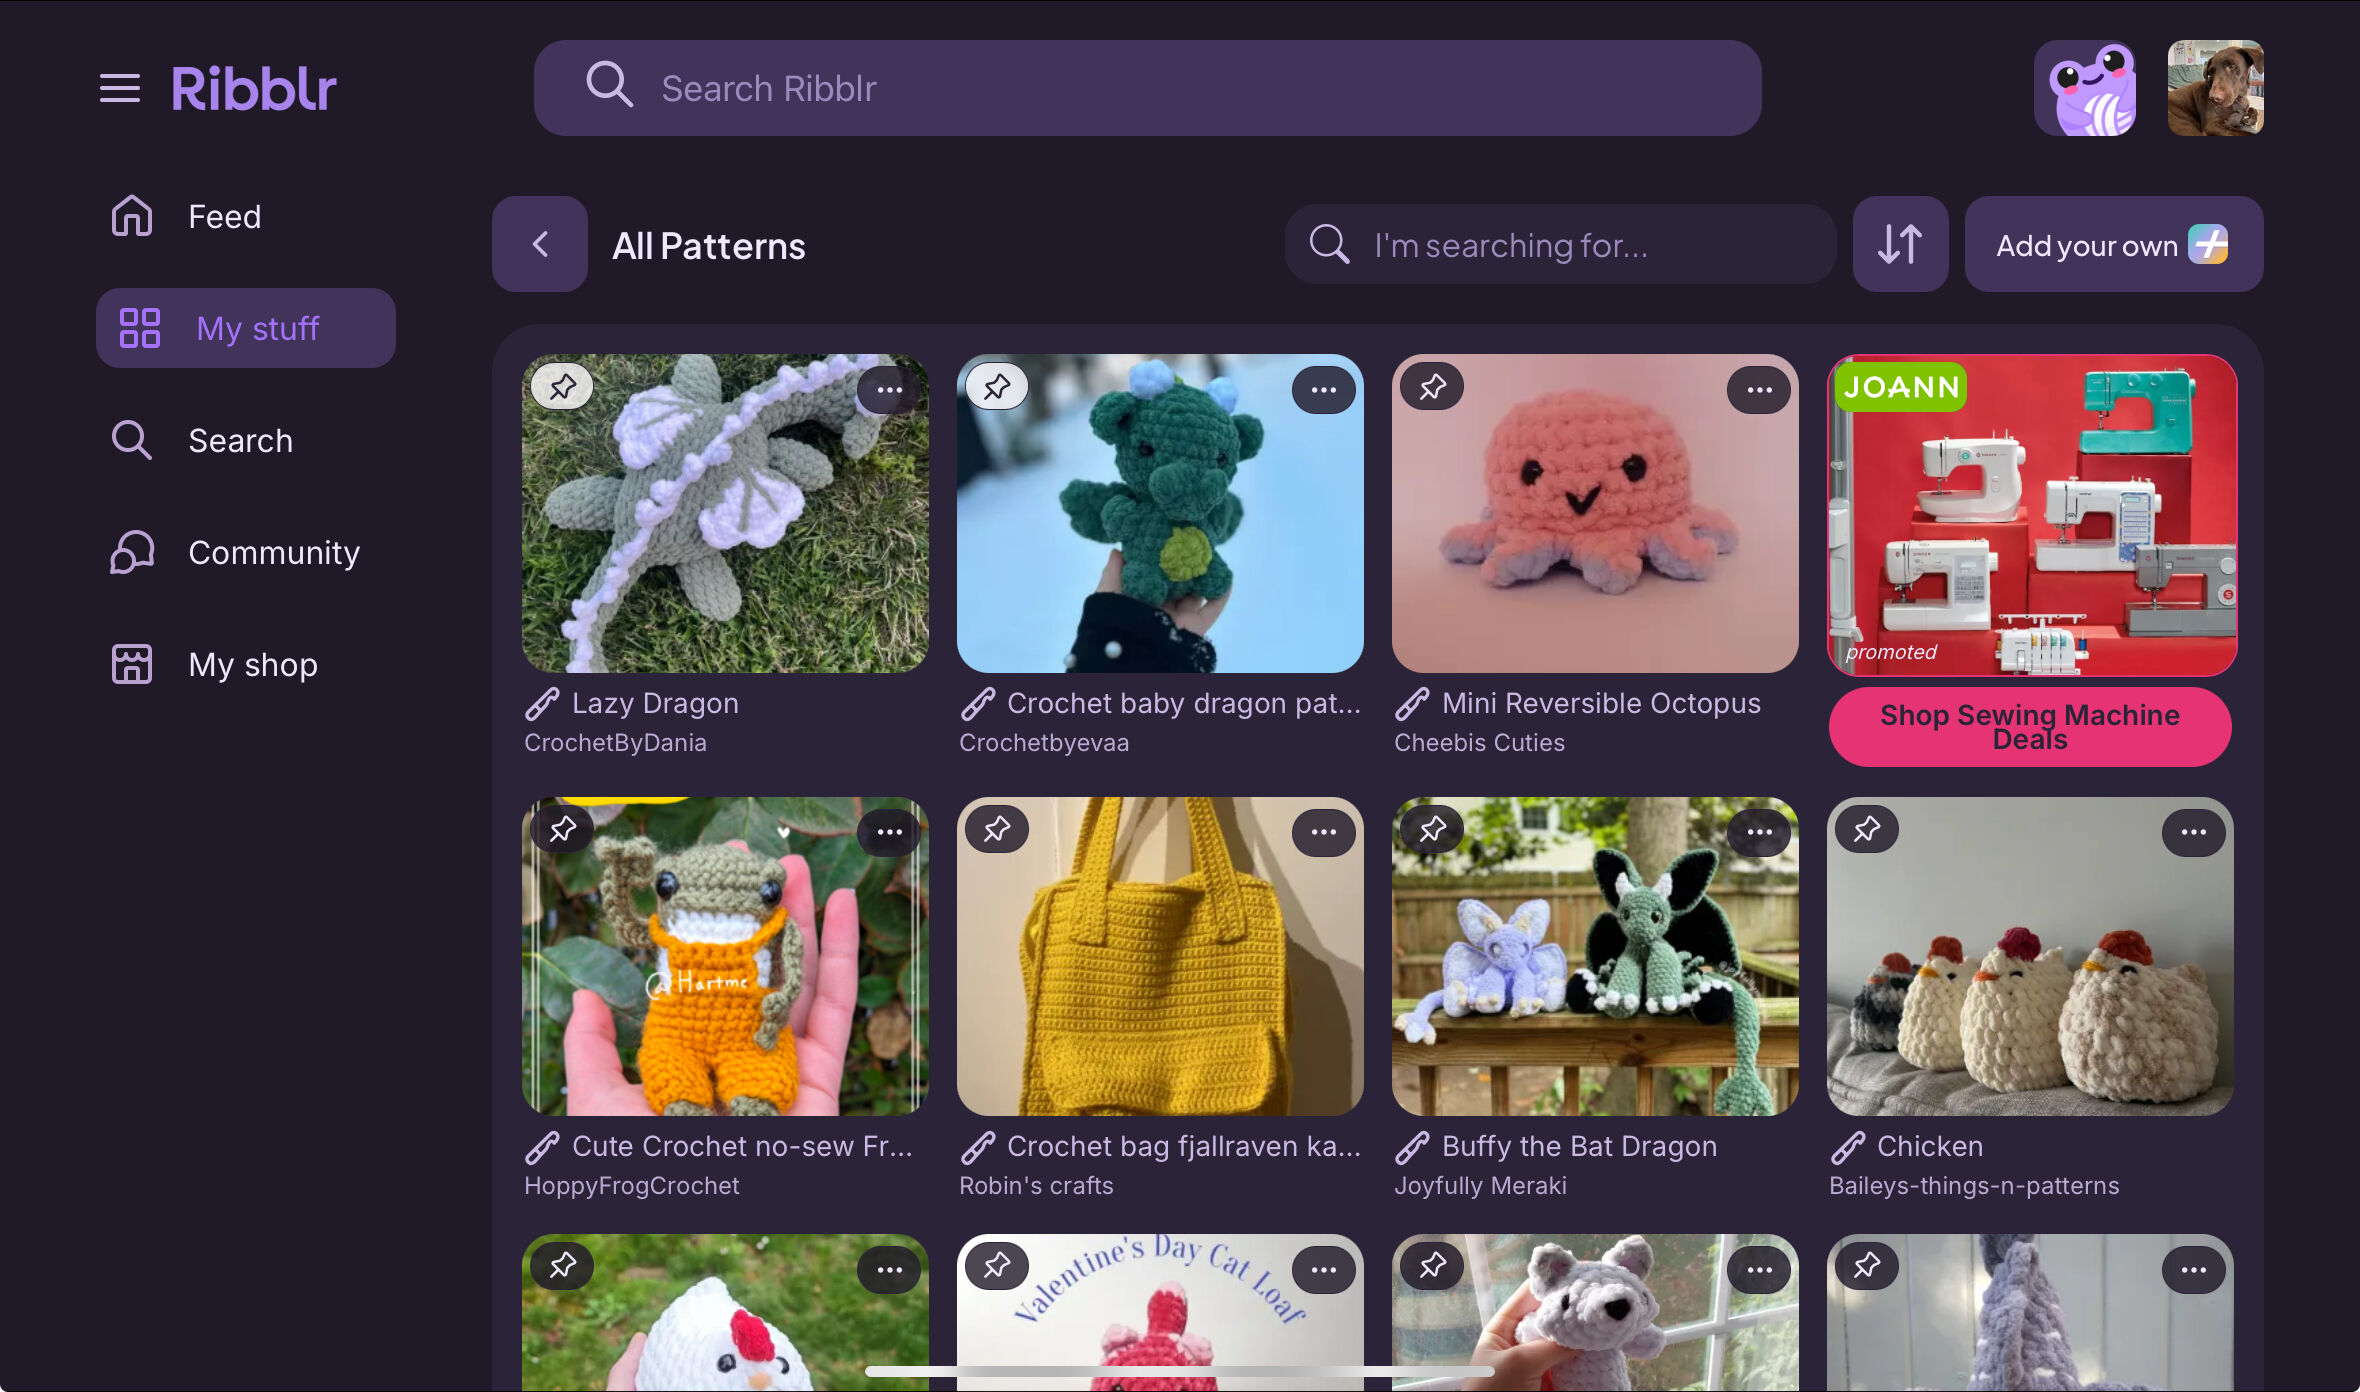Click the HoppyFrogCrochet designer name
This screenshot has width=2360, height=1392.
pyautogui.click(x=631, y=1186)
